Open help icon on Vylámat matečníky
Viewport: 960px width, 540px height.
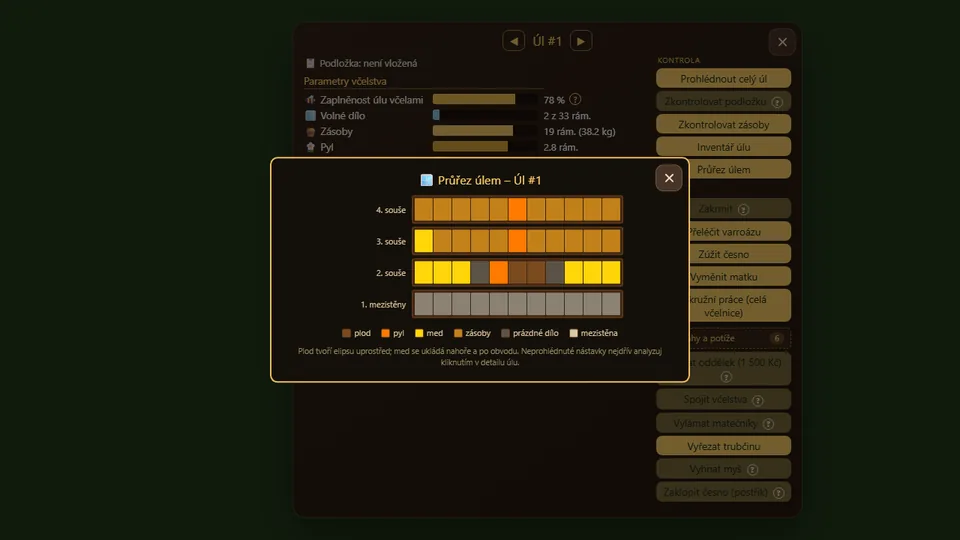point(768,424)
